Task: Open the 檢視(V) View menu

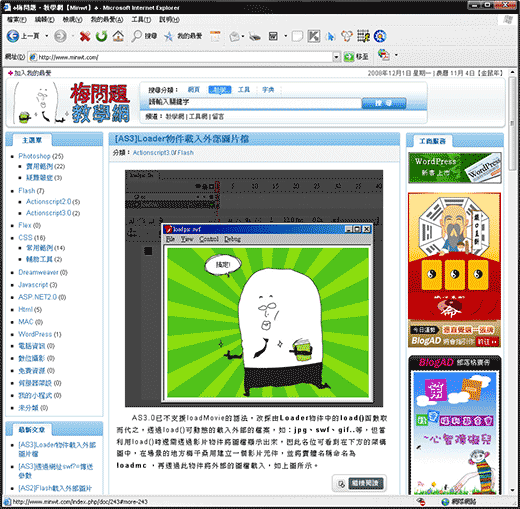Action: [73, 20]
